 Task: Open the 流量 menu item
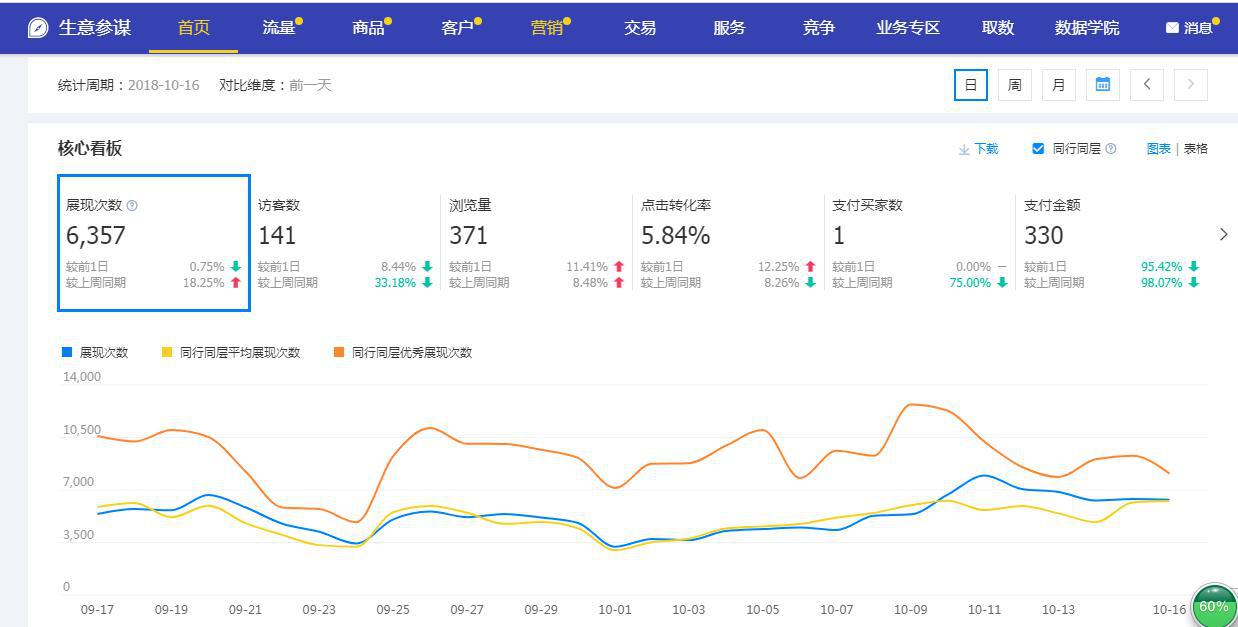click(x=278, y=28)
